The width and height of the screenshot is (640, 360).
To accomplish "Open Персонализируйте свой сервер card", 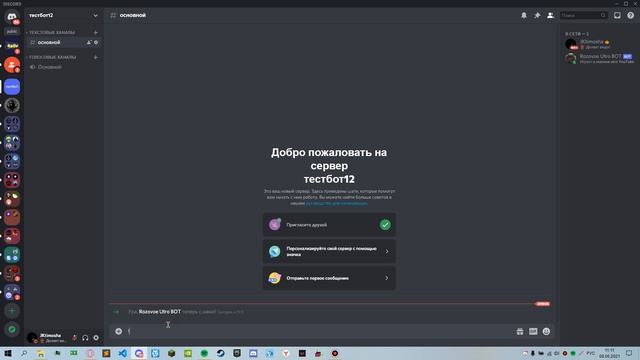I will point(329,251).
